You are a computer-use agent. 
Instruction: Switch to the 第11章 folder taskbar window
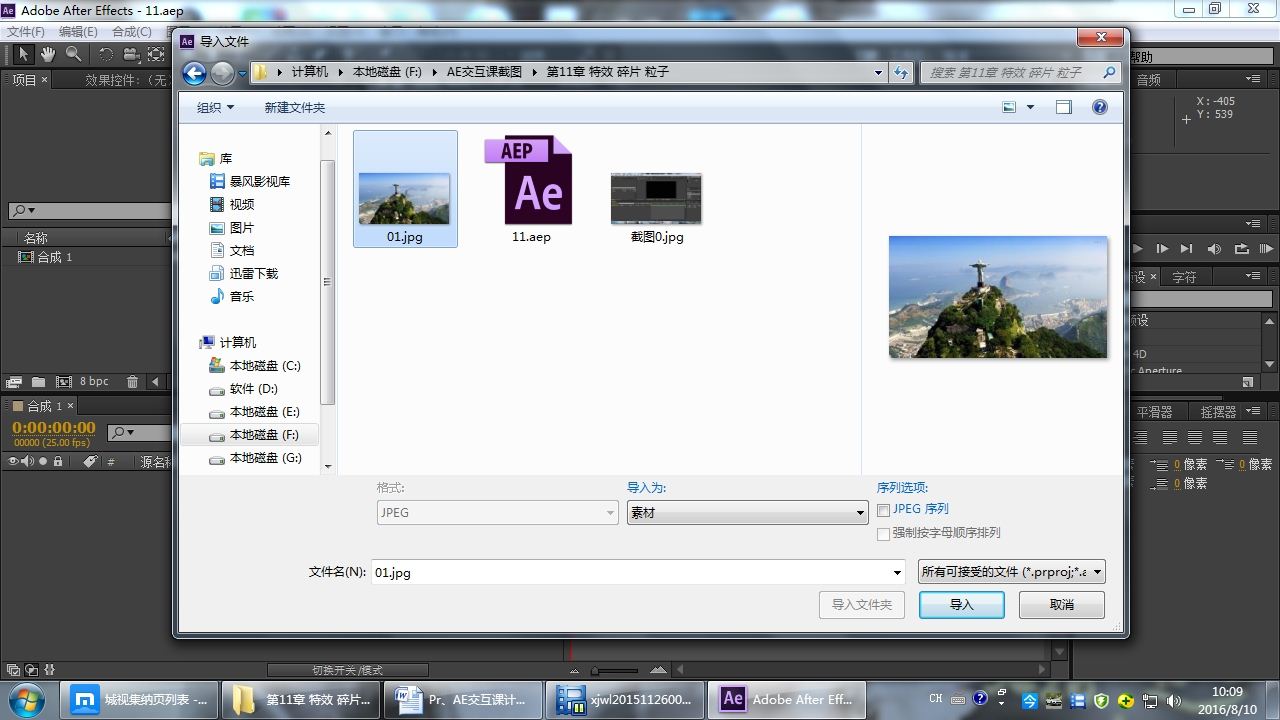pyautogui.click(x=301, y=700)
